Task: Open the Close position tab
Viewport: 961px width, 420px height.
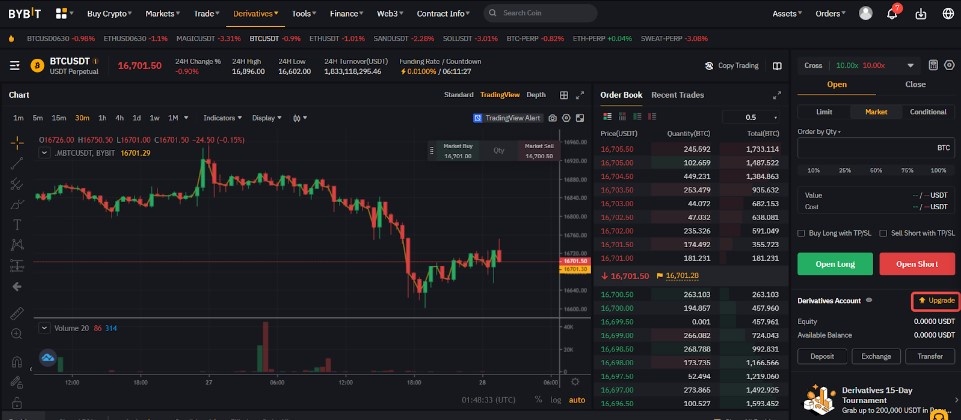Action: 915,85
